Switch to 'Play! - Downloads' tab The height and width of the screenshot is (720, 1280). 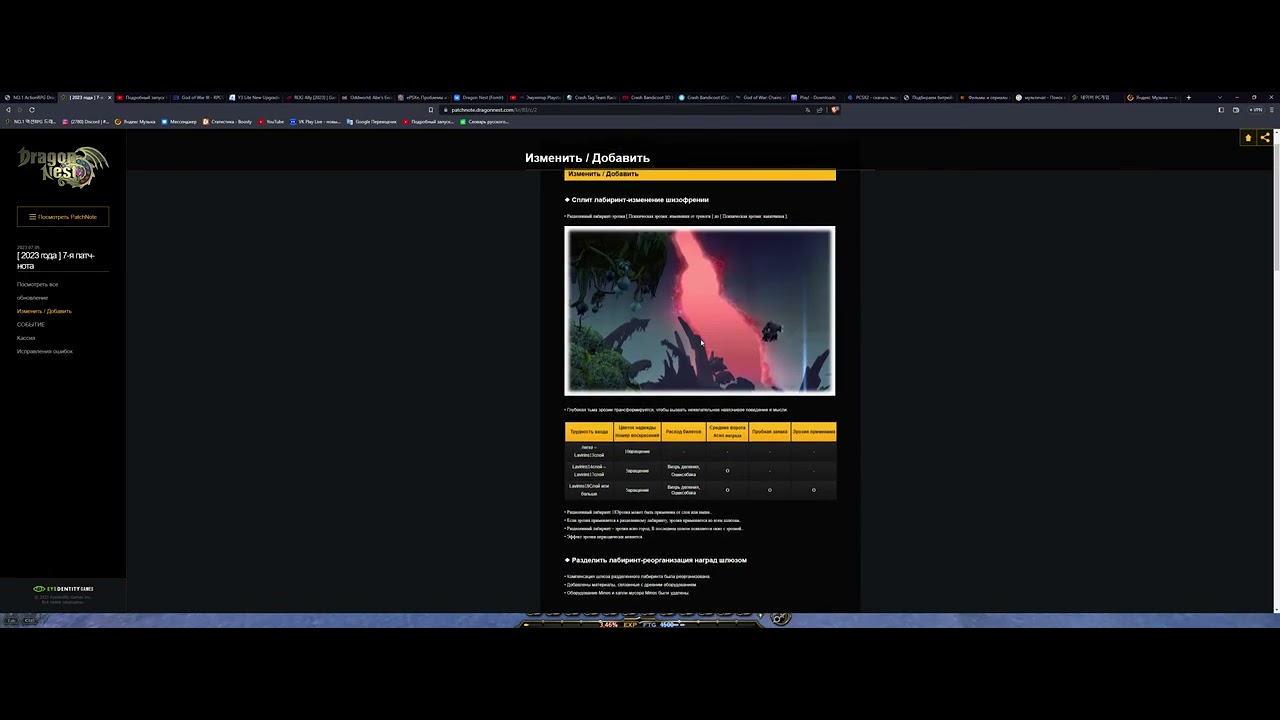coord(818,98)
